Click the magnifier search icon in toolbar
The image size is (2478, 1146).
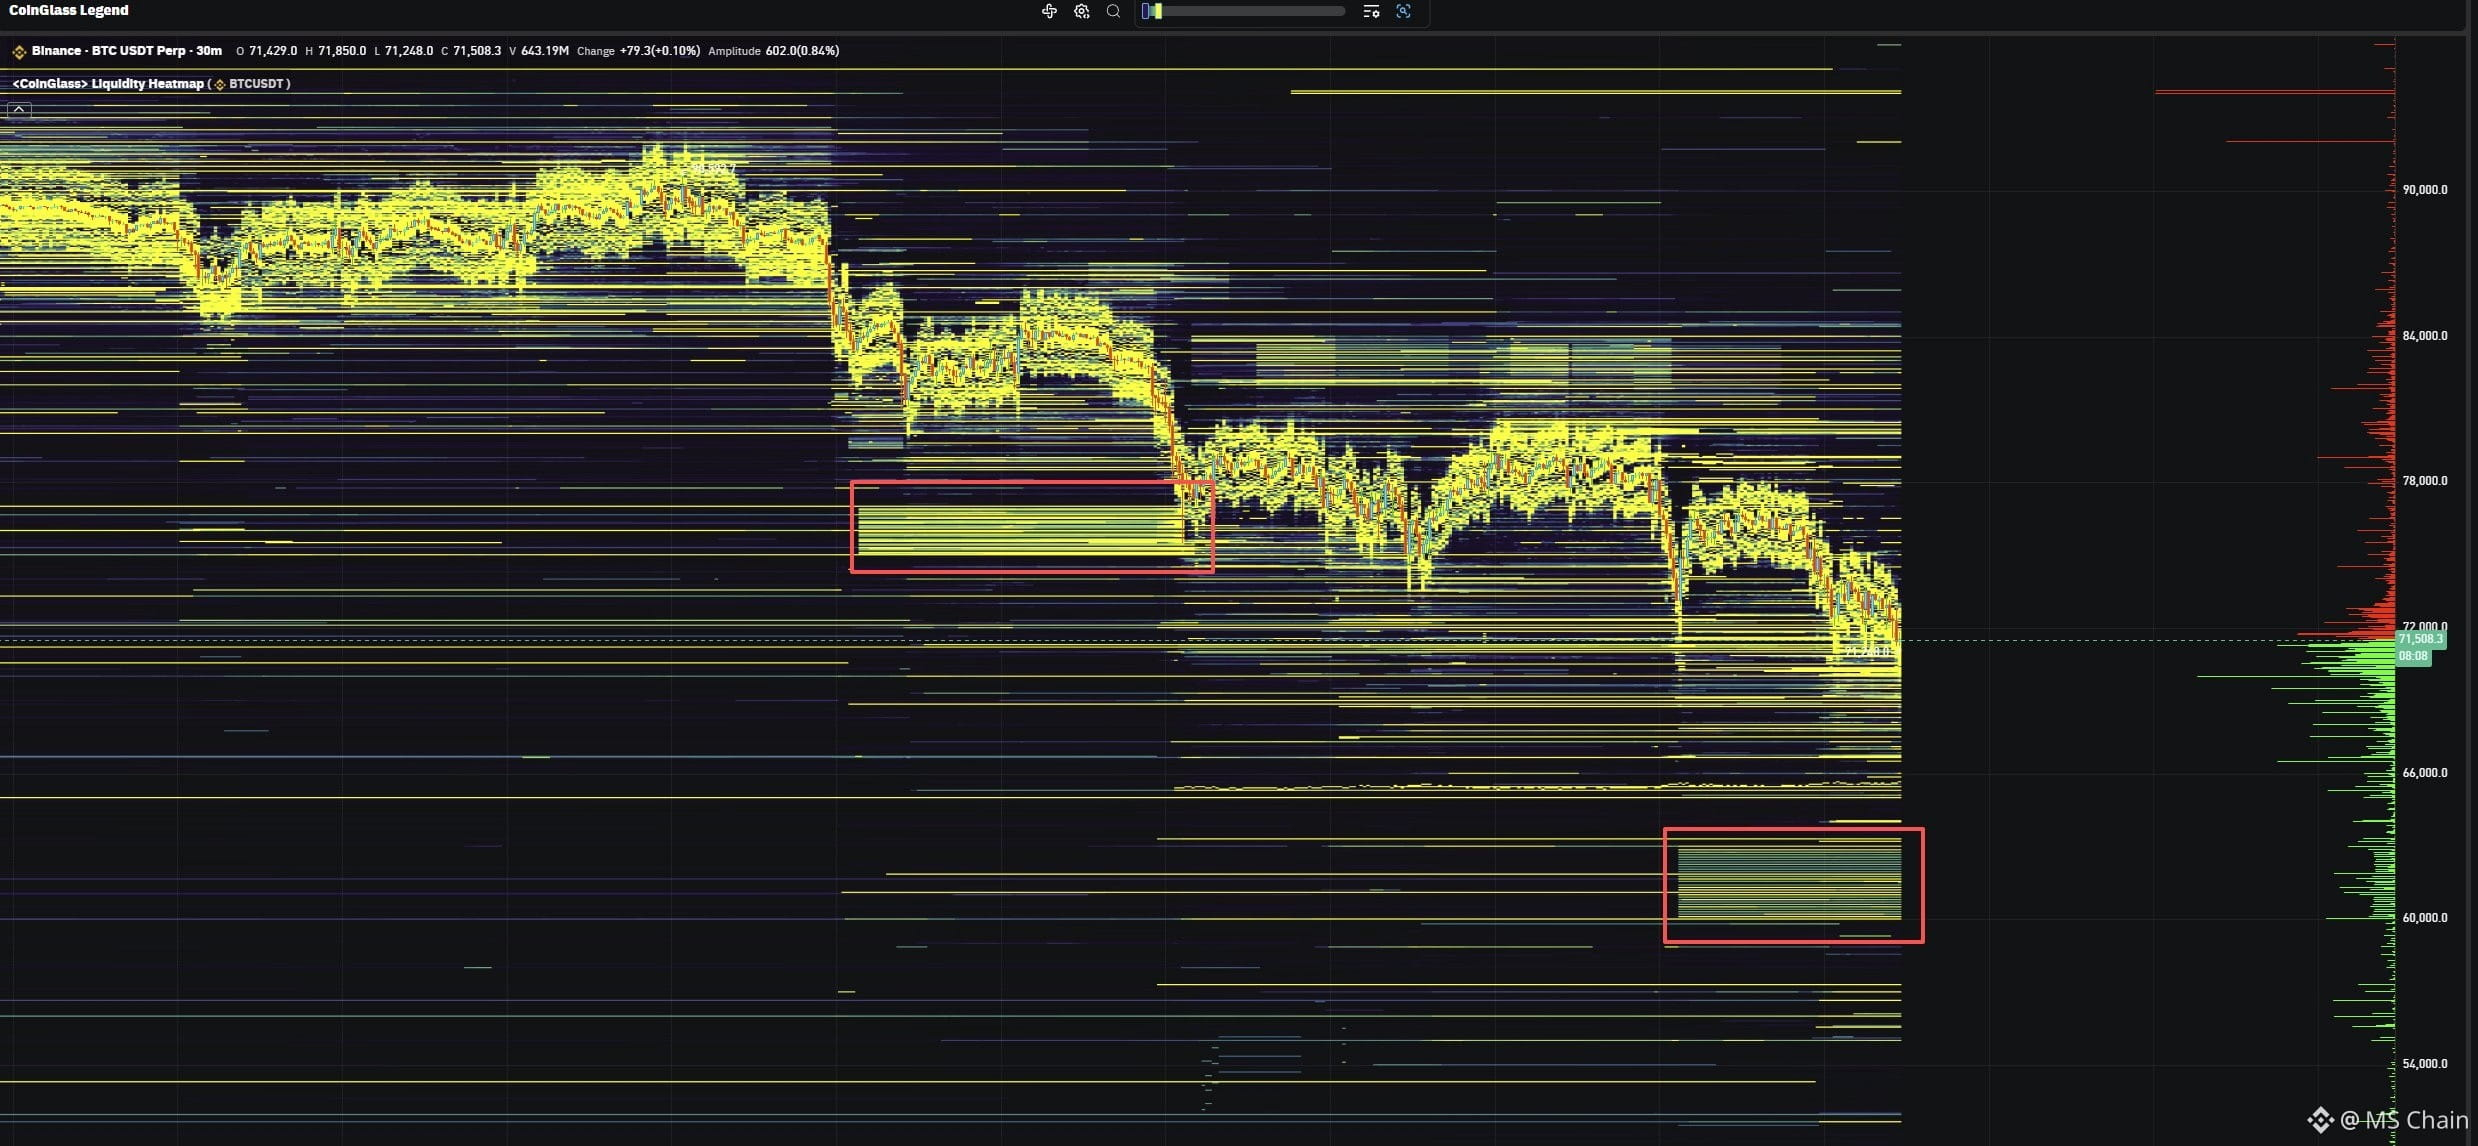(x=1113, y=11)
